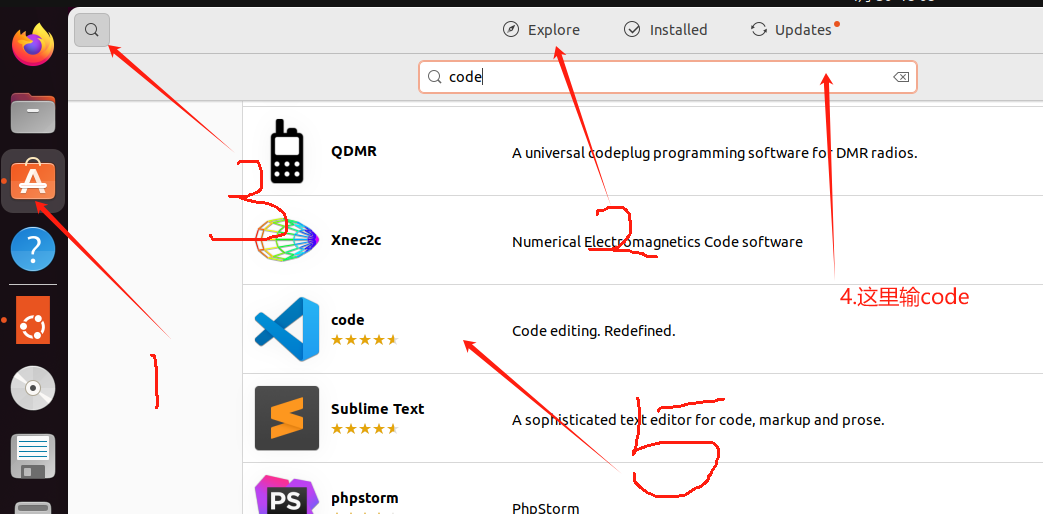Viewport: 1043px width, 514px height.
Task: Click the Xnec2c colorful mesh icon
Action: point(287,240)
